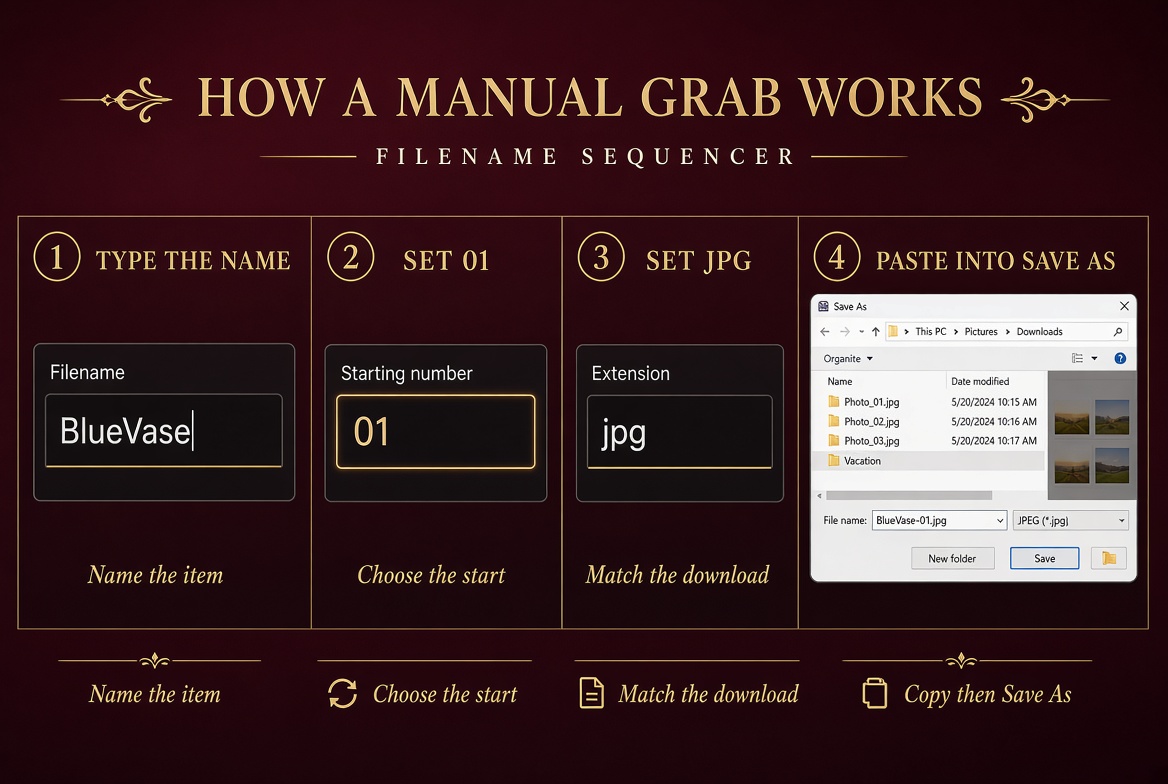Viewport: 1168px width, 784px height.
Task: Click the Copy then Save As label
Action: click(x=987, y=695)
